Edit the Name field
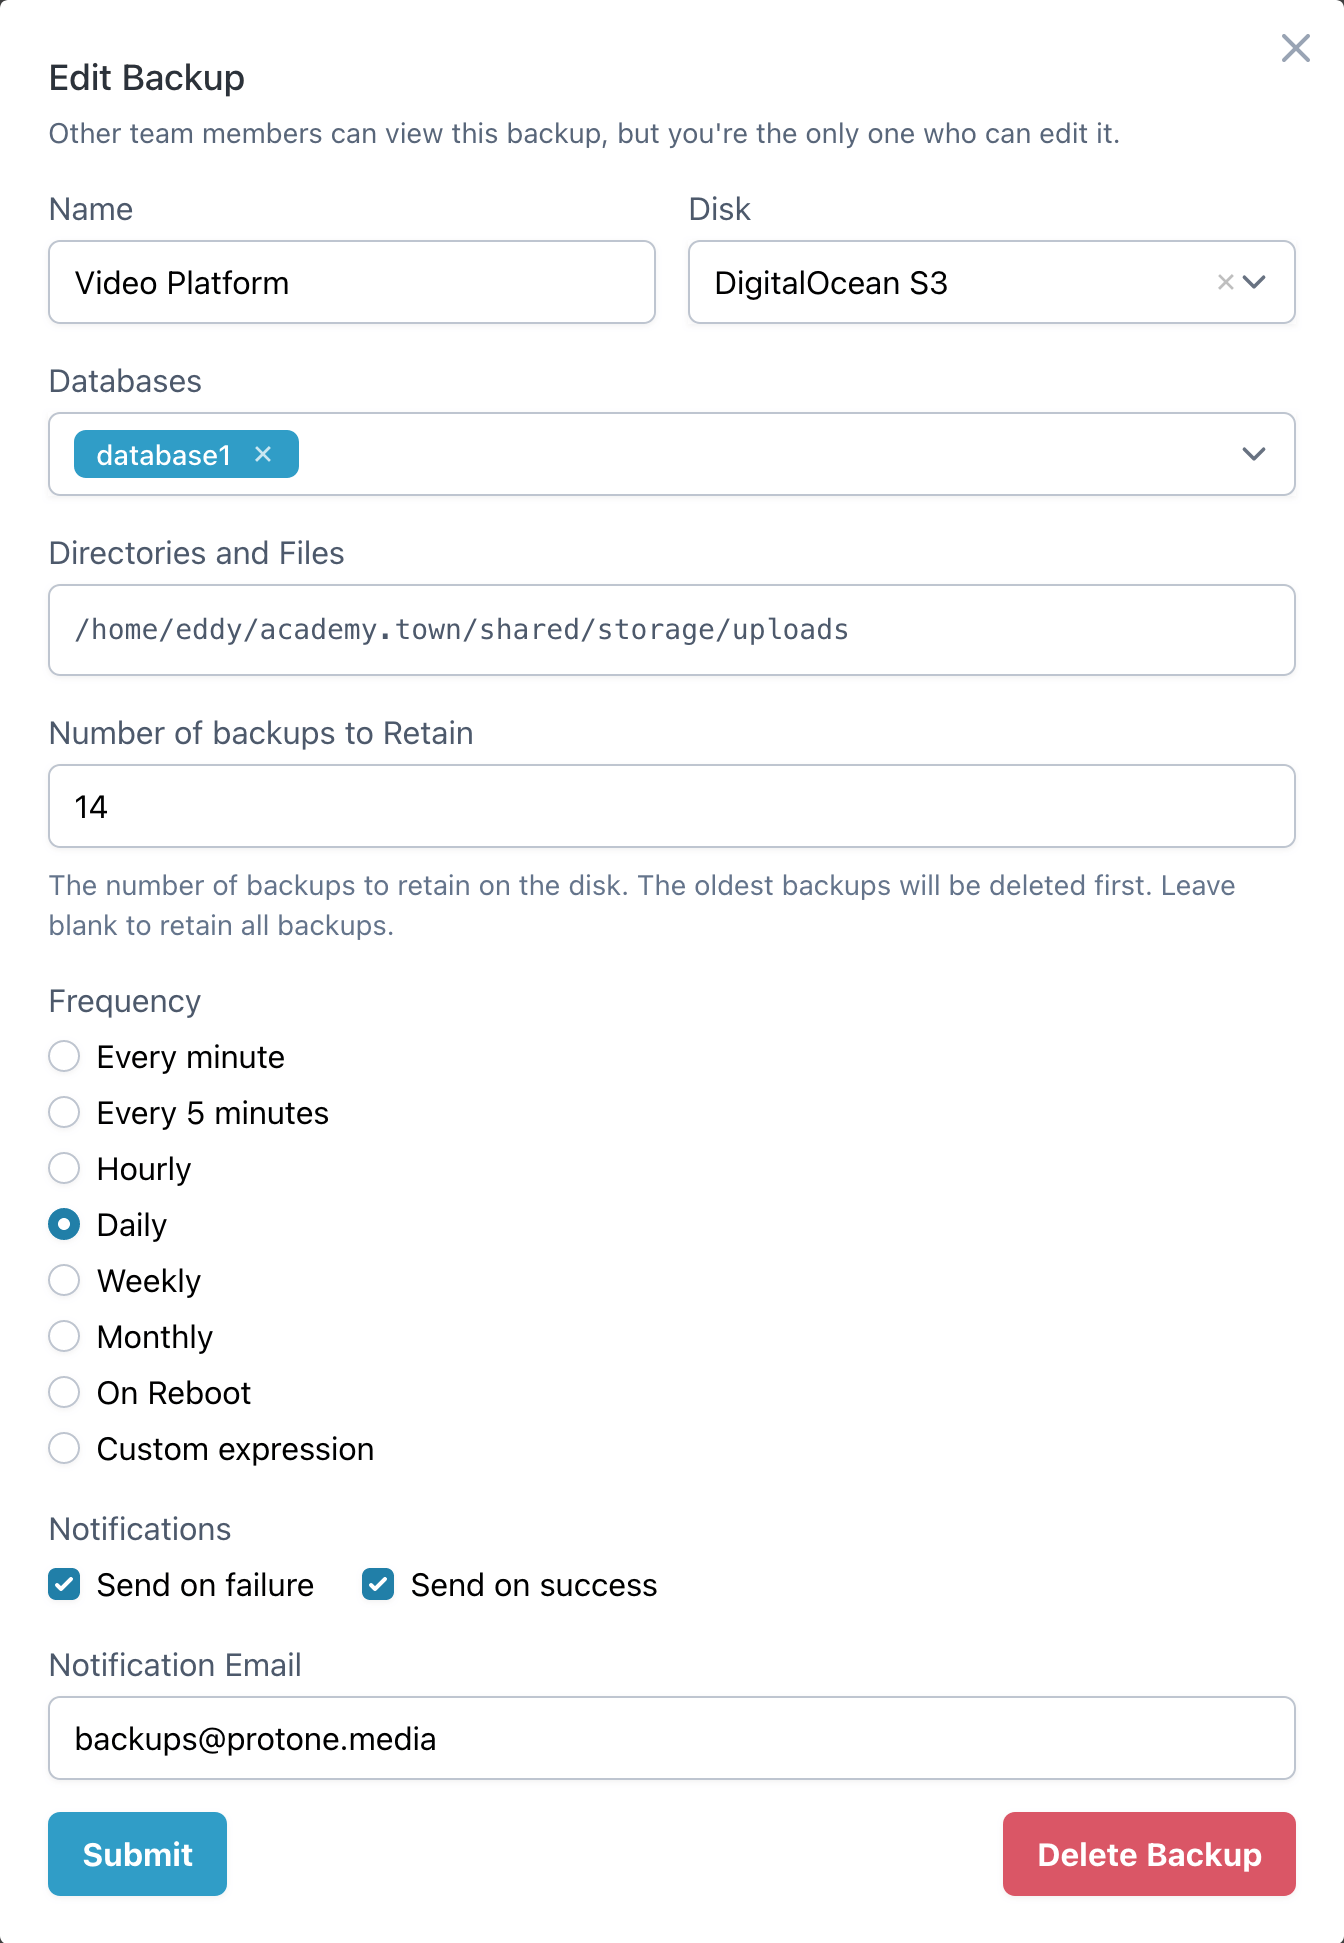 pos(351,283)
